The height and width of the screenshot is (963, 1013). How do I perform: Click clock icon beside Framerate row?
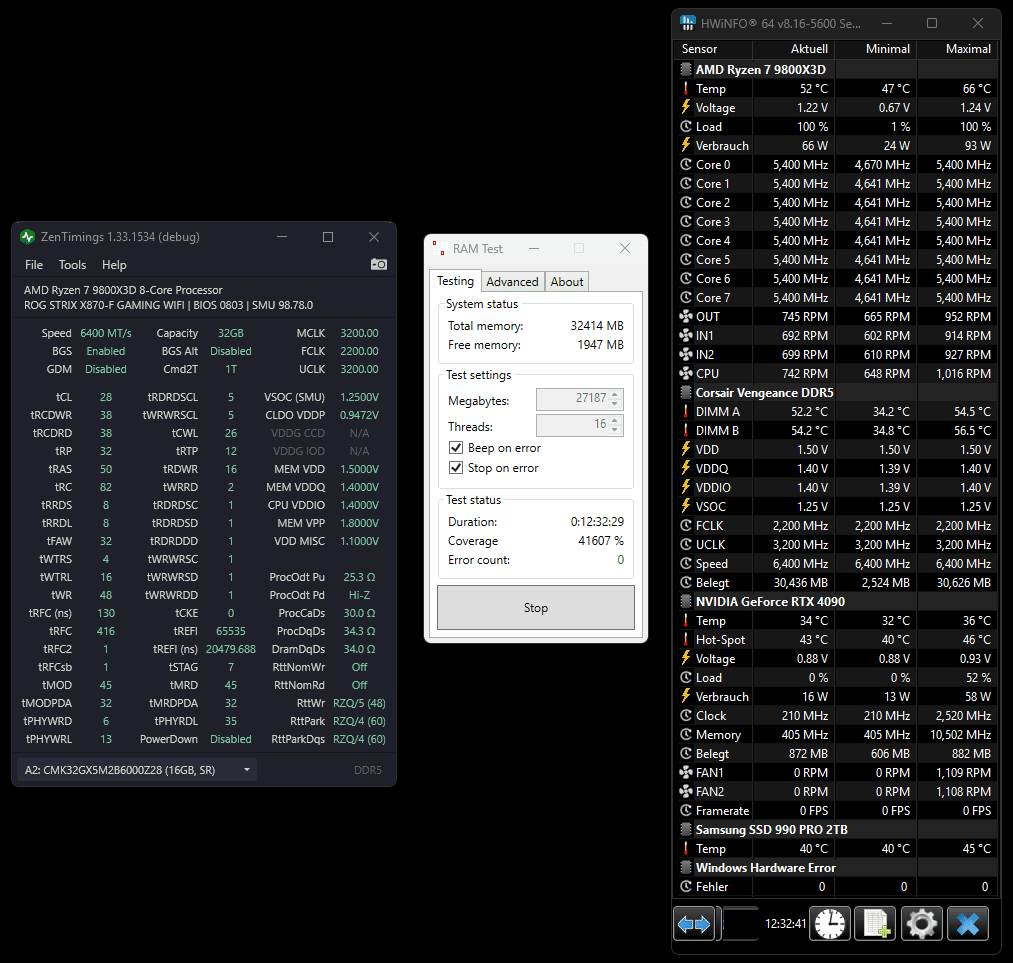pos(685,810)
